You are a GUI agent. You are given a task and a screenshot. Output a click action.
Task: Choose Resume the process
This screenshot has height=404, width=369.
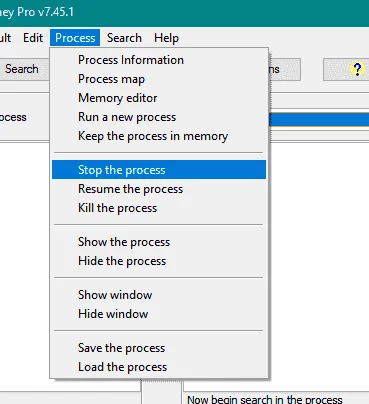click(159, 189)
